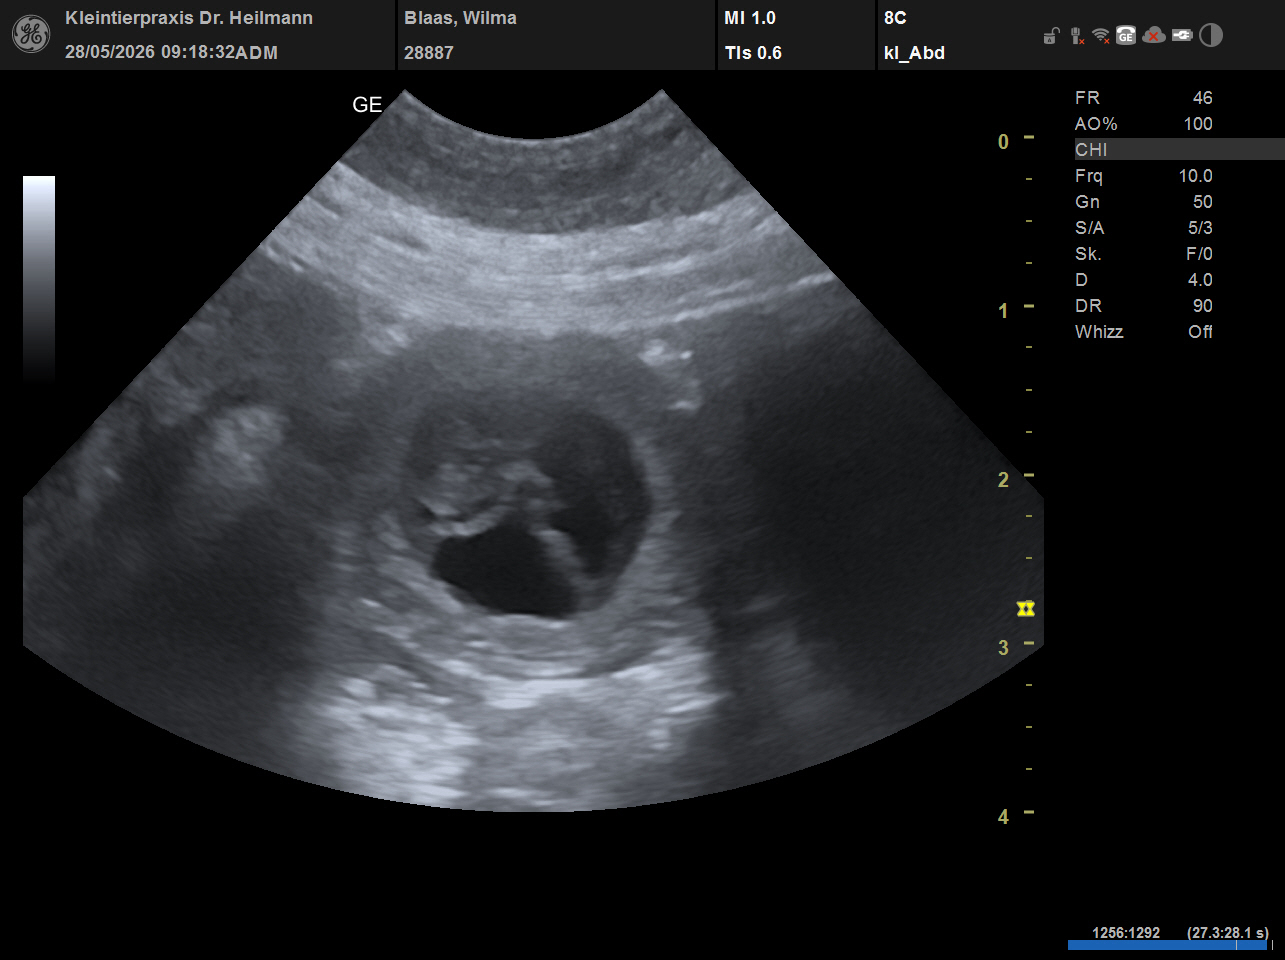
Task: Click the MI 1.0 readout
Action: tap(750, 18)
